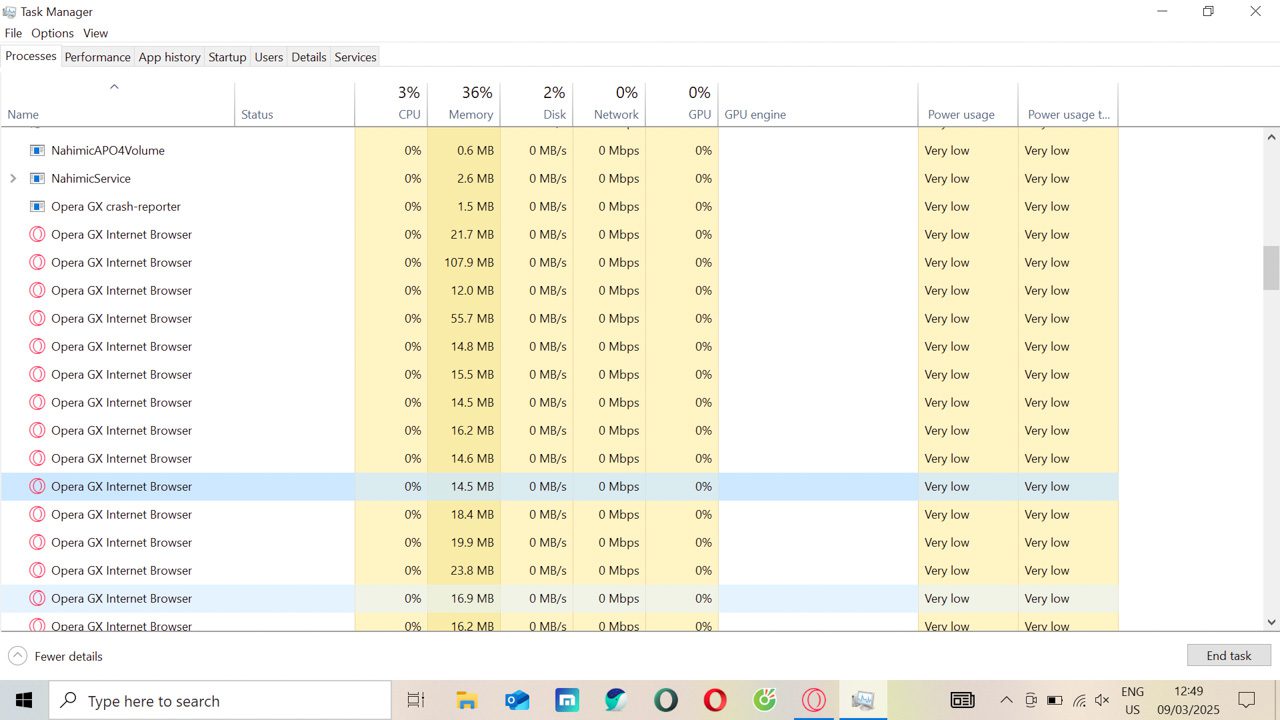
Task: Open the Options menu
Action: pyautogui.click(x=52, y=33)
